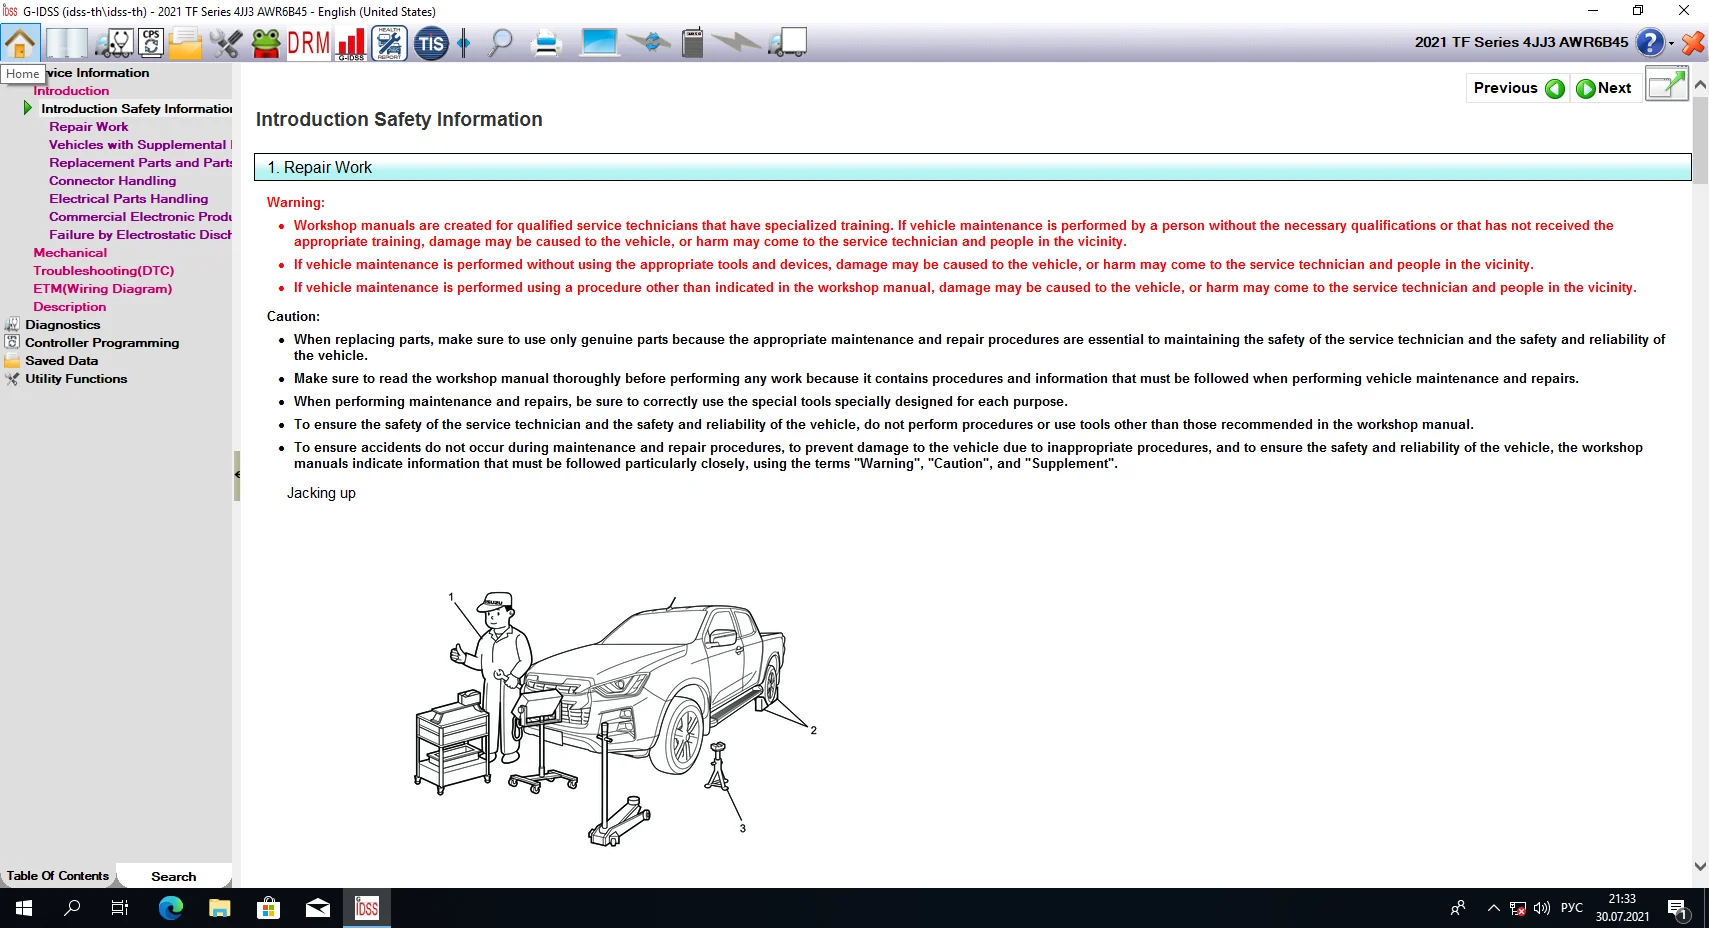Click the radio device toolbar icon
1709x928 pixels.
[692, 43]
